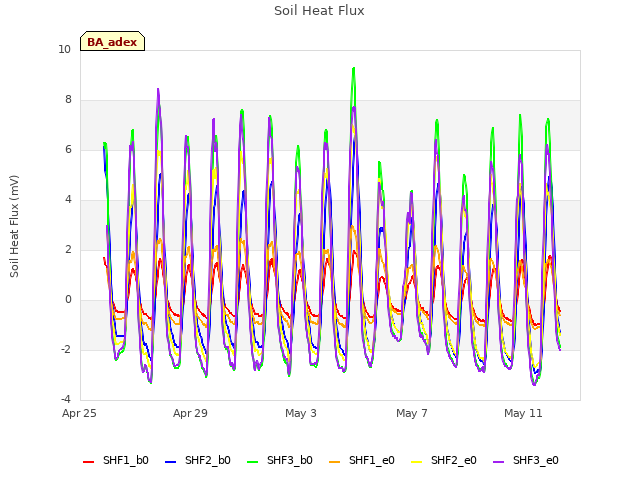Click the y-axis value 4
This screenshot has height=480, width=640.
68,200
